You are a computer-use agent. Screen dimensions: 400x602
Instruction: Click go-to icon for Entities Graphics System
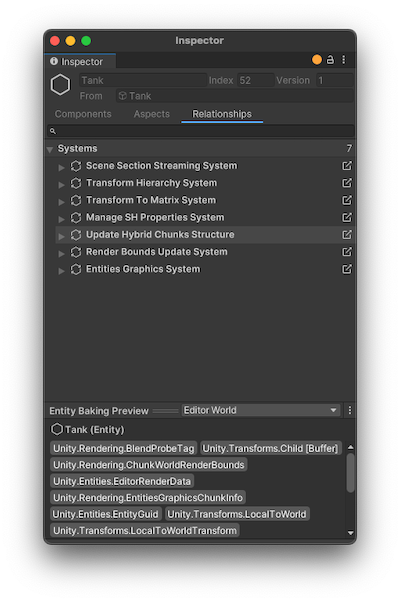coord(347,269)
